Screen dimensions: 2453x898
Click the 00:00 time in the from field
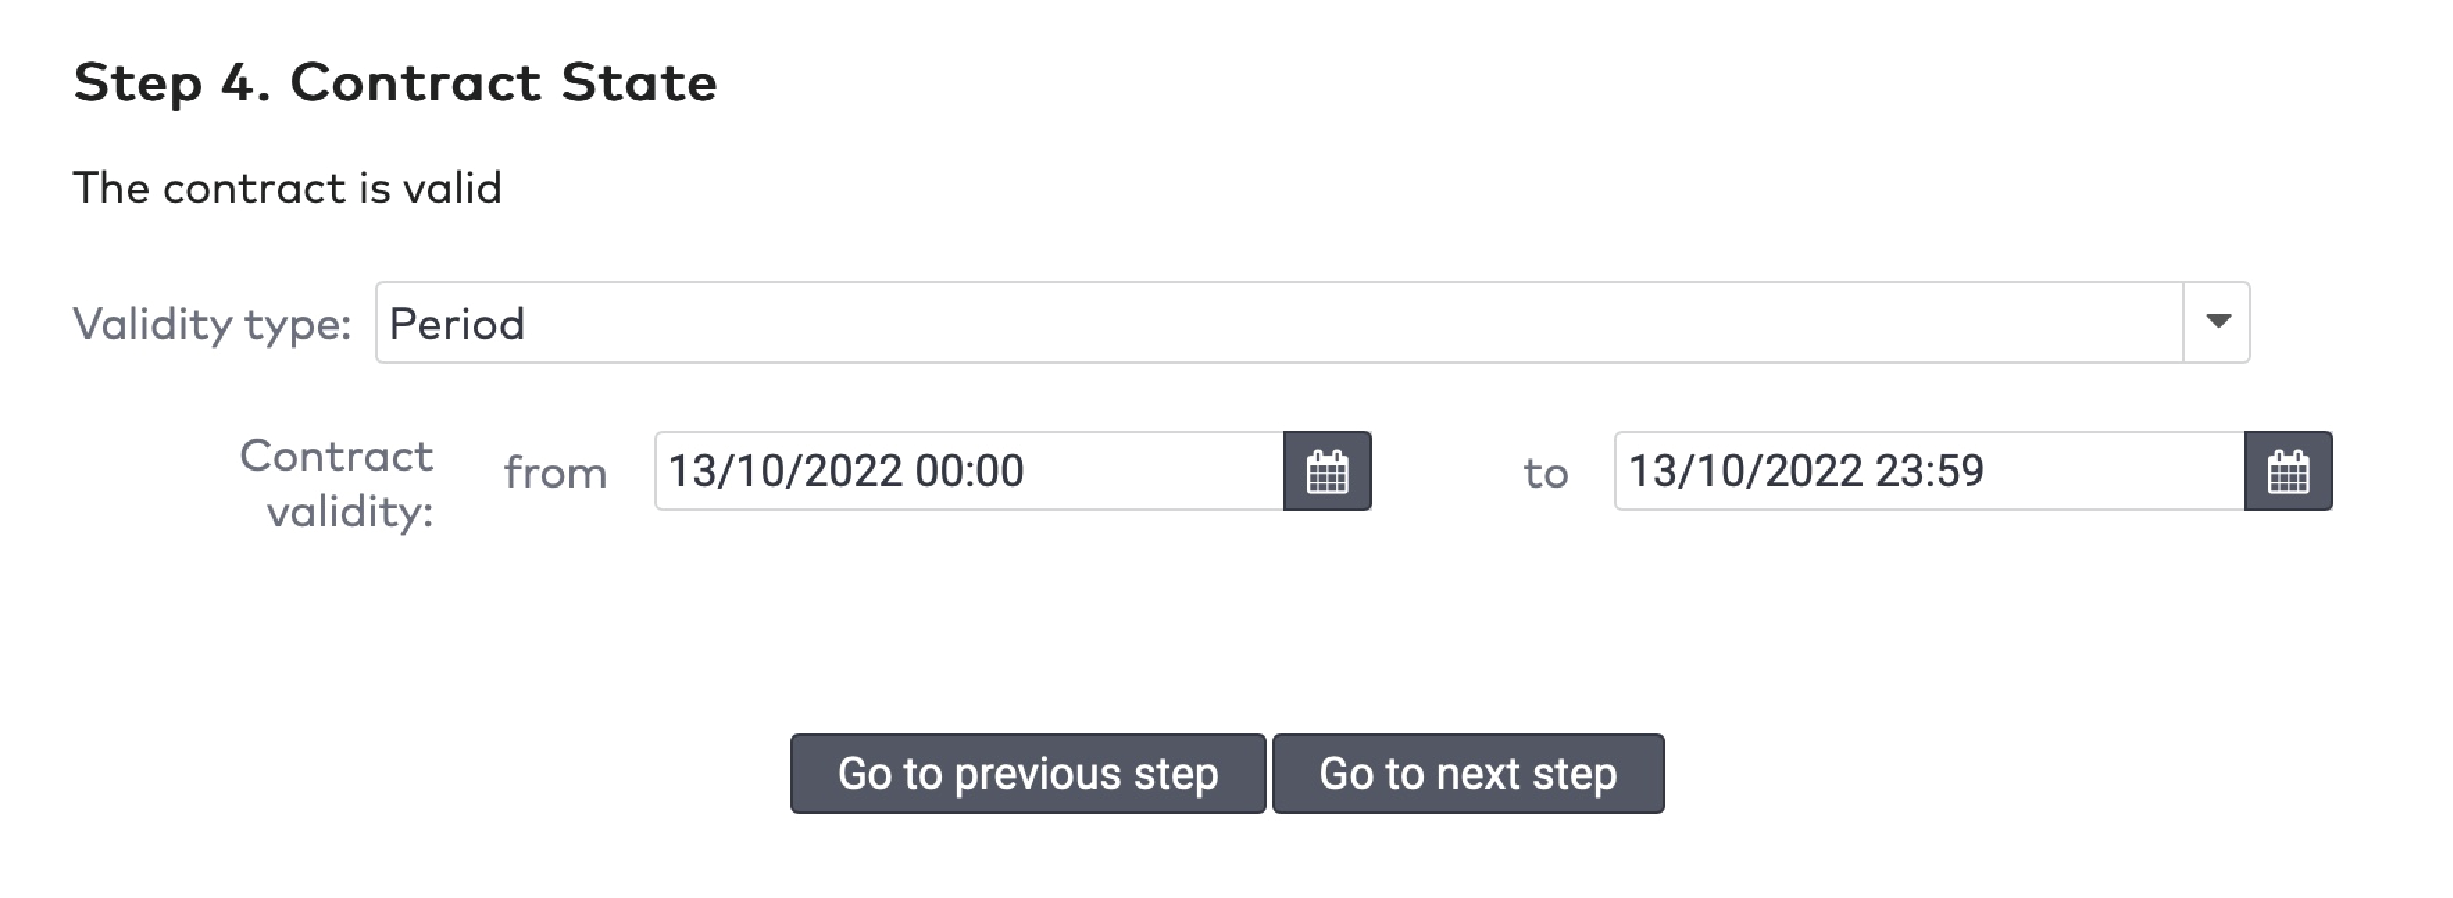pyautogui.click(x=969, y=471)
